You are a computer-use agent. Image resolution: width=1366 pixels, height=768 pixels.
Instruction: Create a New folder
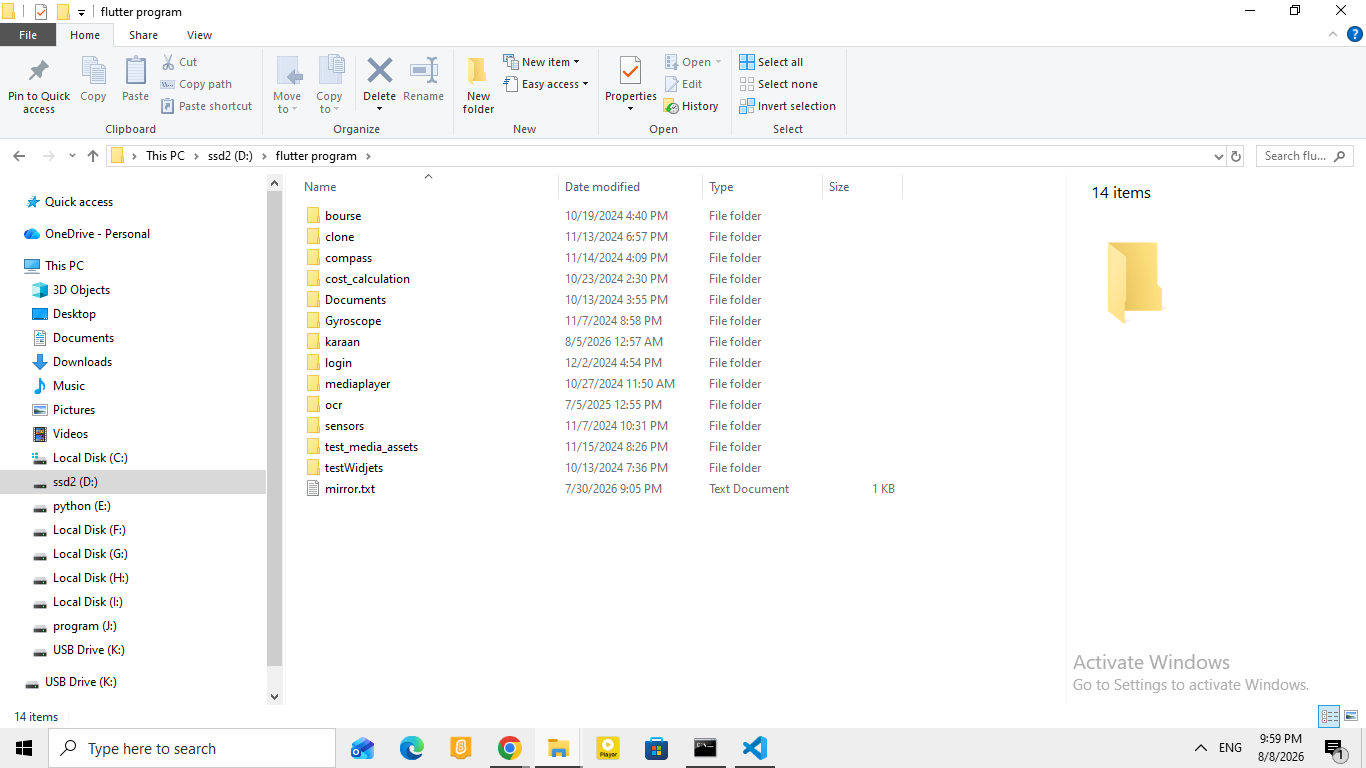(x=478, y=85)
